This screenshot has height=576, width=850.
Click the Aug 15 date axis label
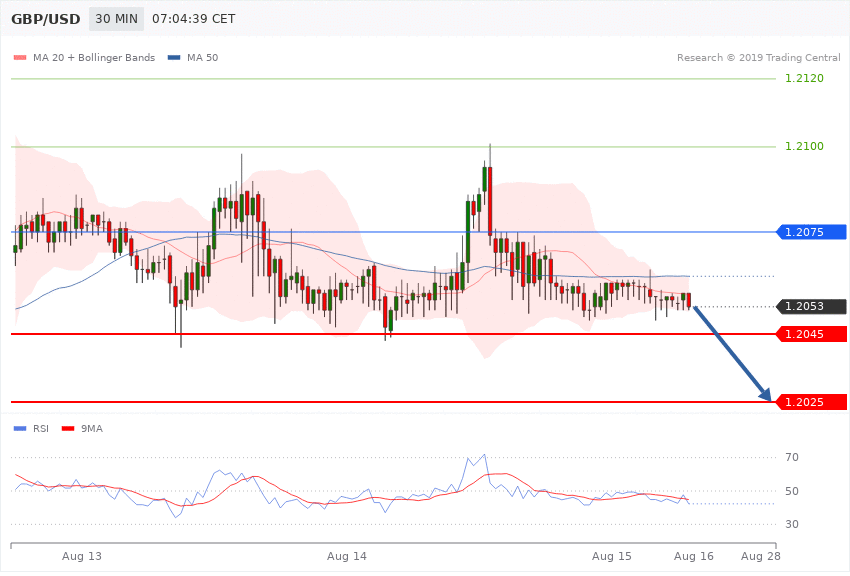click(x=612, y=556)
